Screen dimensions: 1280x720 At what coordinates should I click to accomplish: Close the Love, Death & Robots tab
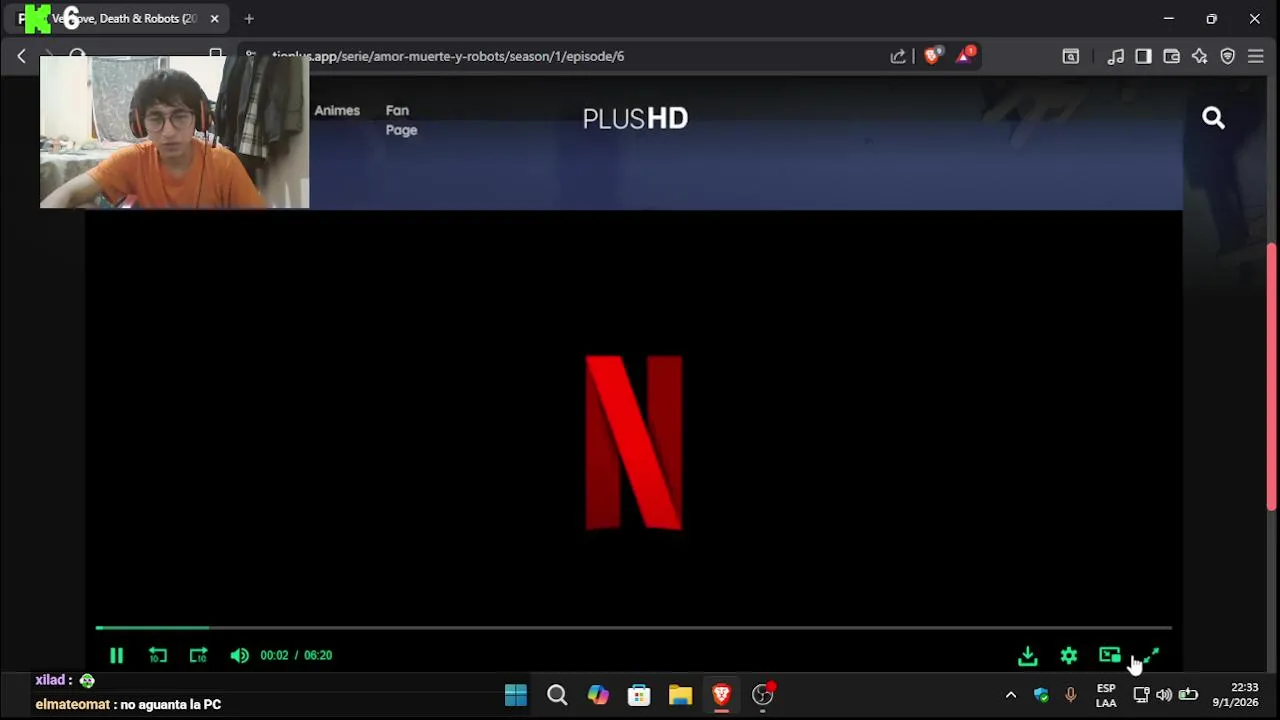pyautogui.click(x=214, y=18)
